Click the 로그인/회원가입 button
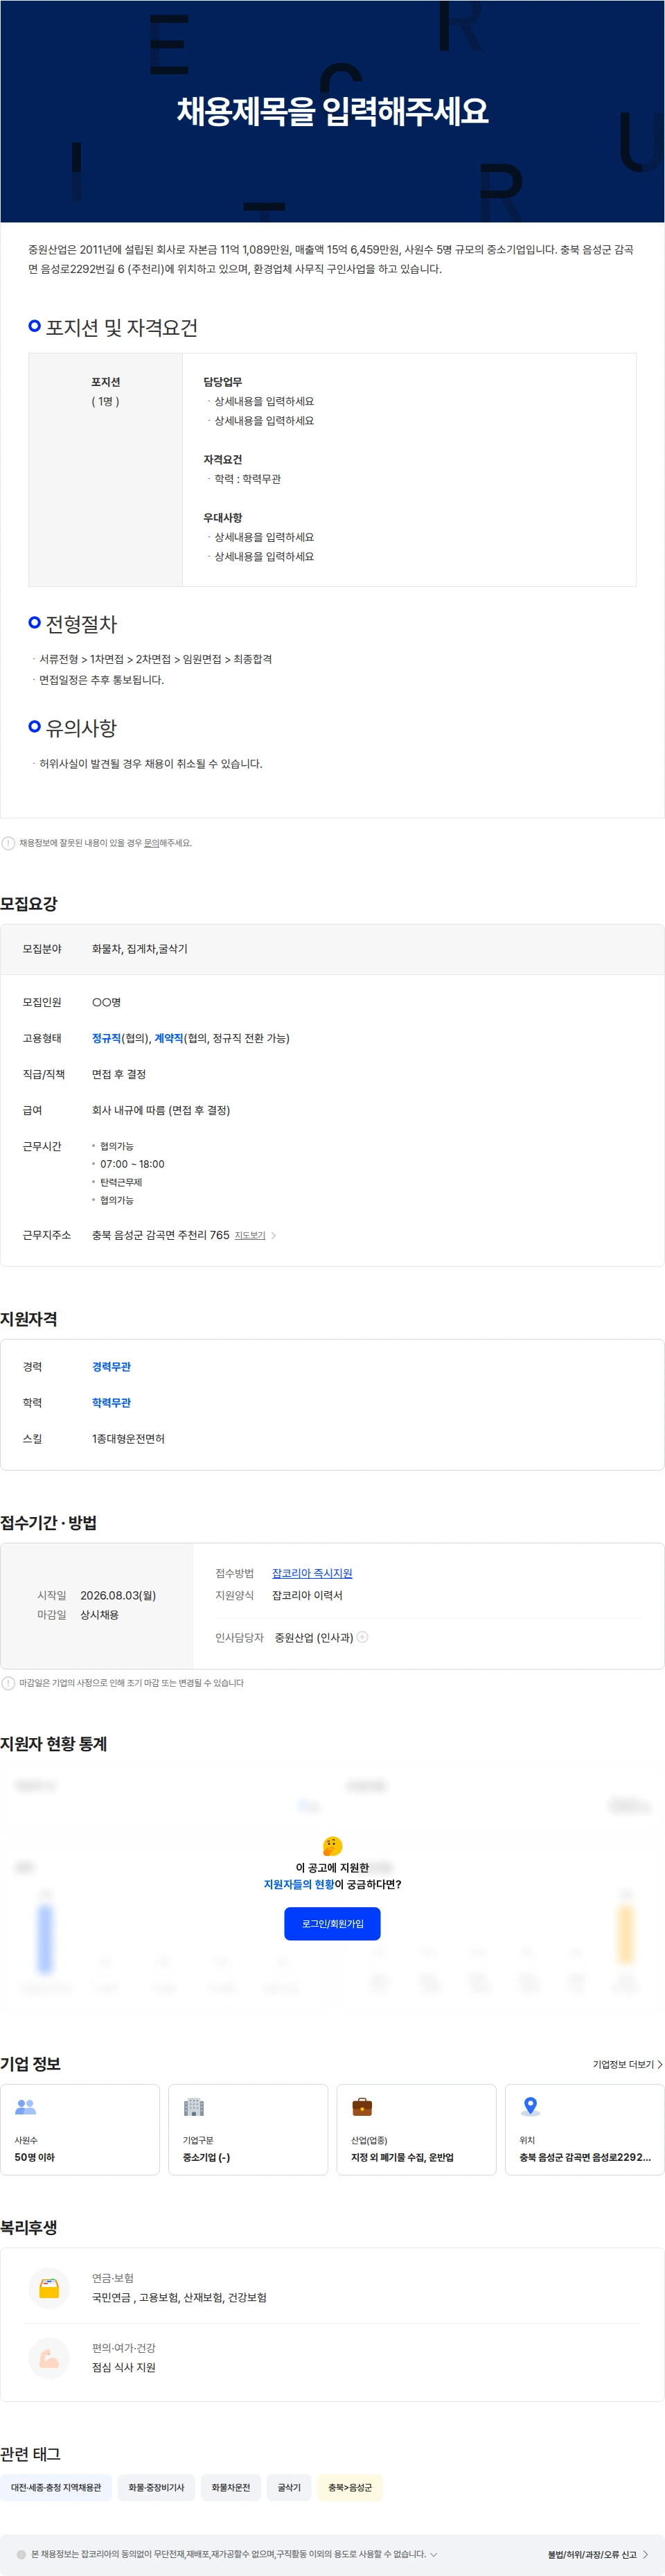 point(332,1923)
